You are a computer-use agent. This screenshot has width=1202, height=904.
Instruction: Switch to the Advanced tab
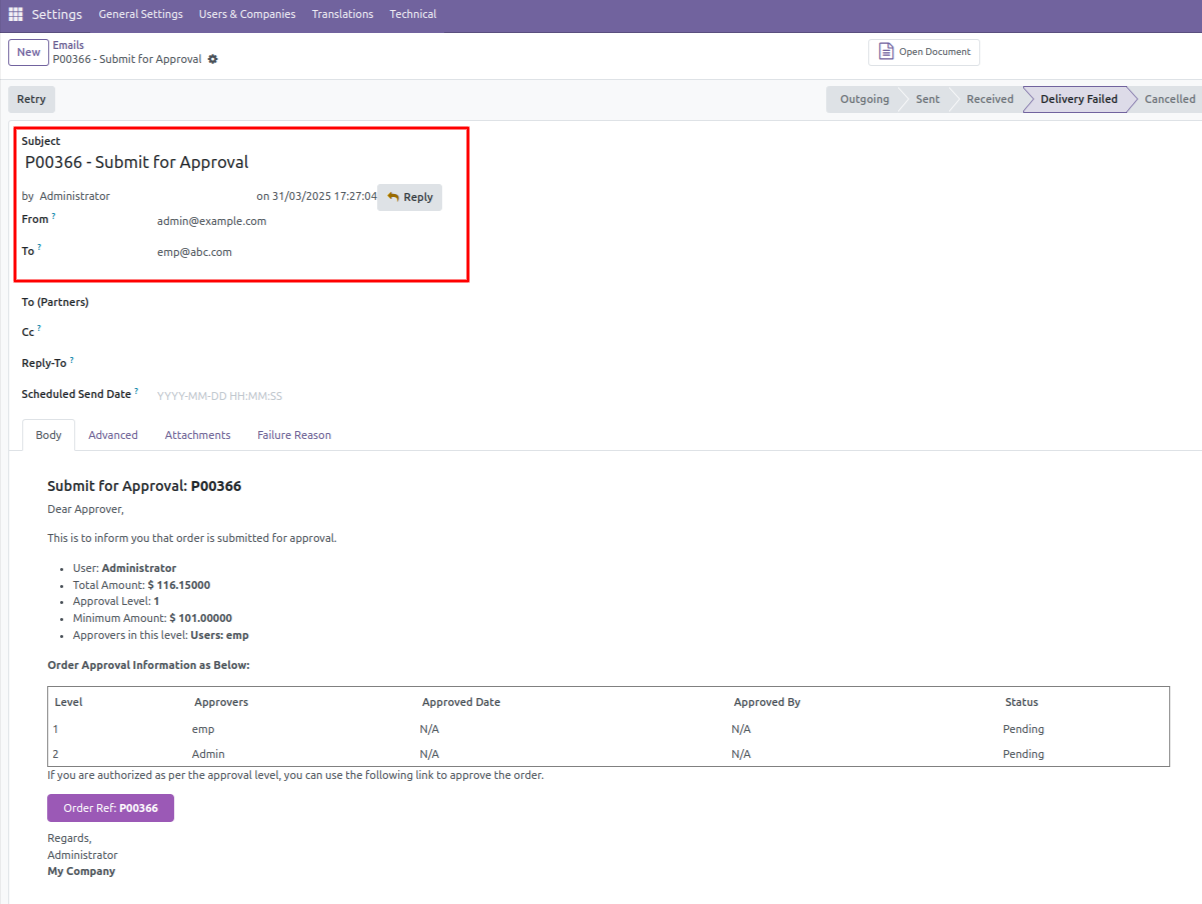tap(112, 434)
